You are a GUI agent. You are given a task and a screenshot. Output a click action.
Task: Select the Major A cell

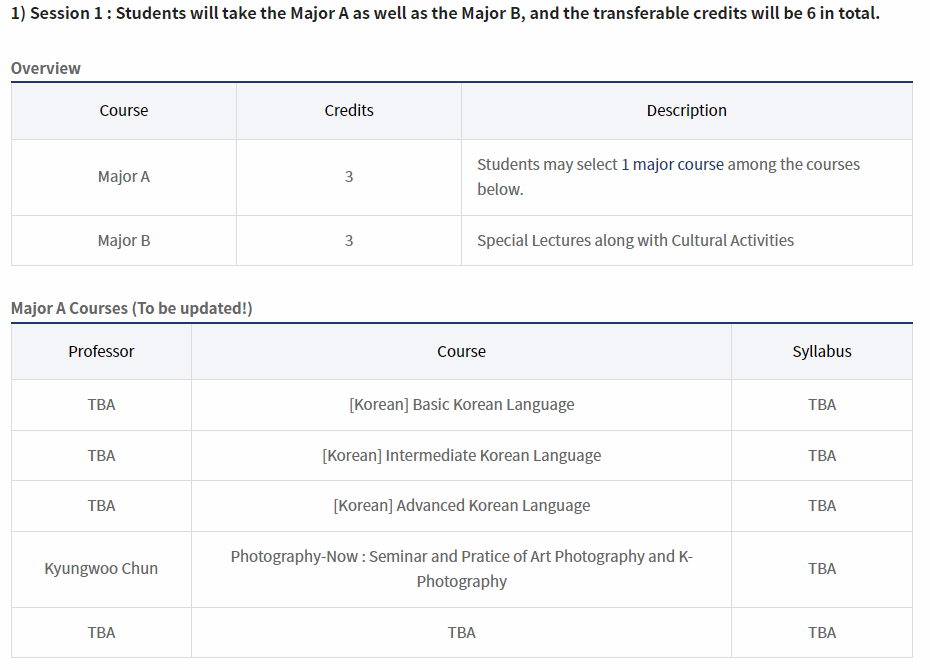[124, 177]
